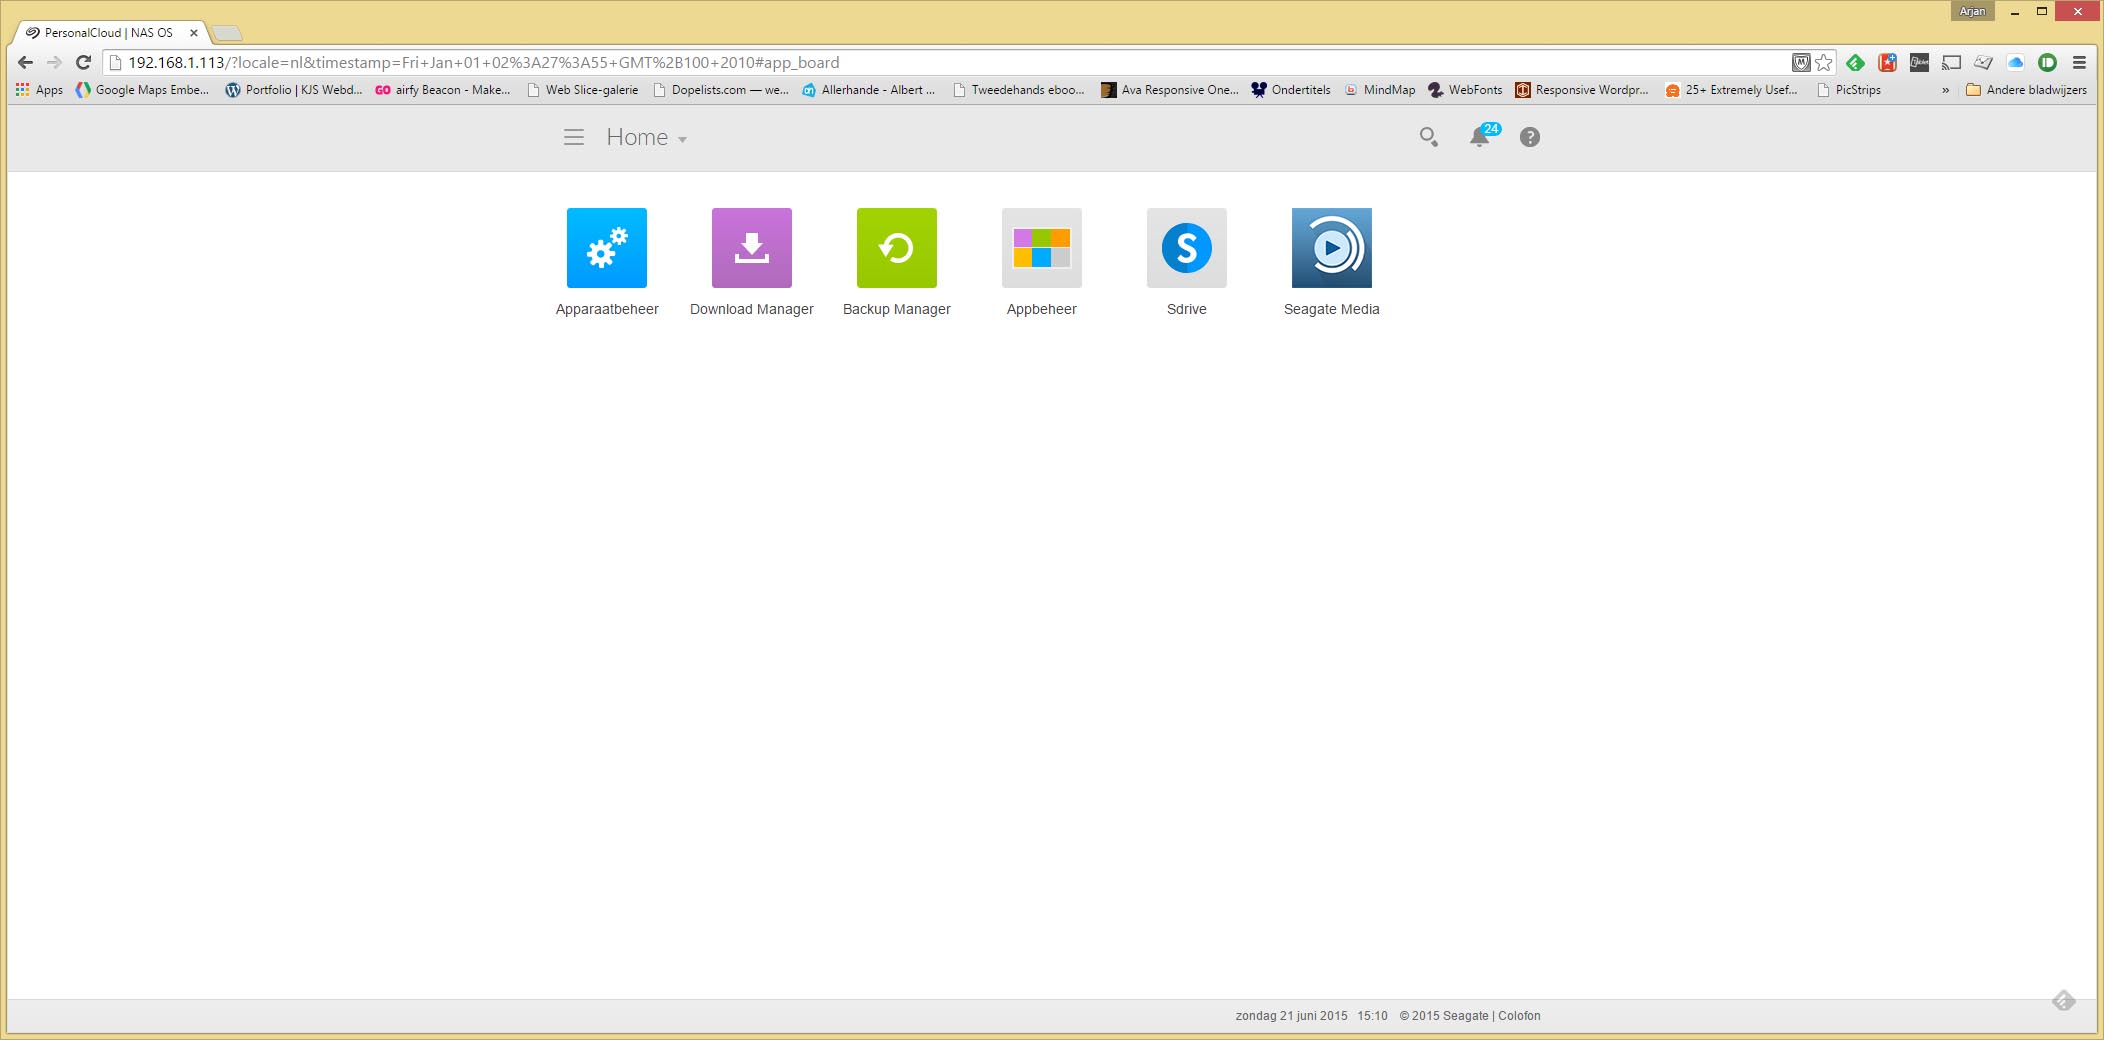Open the Appbeheer app tile

click(x=1042, y=248)
